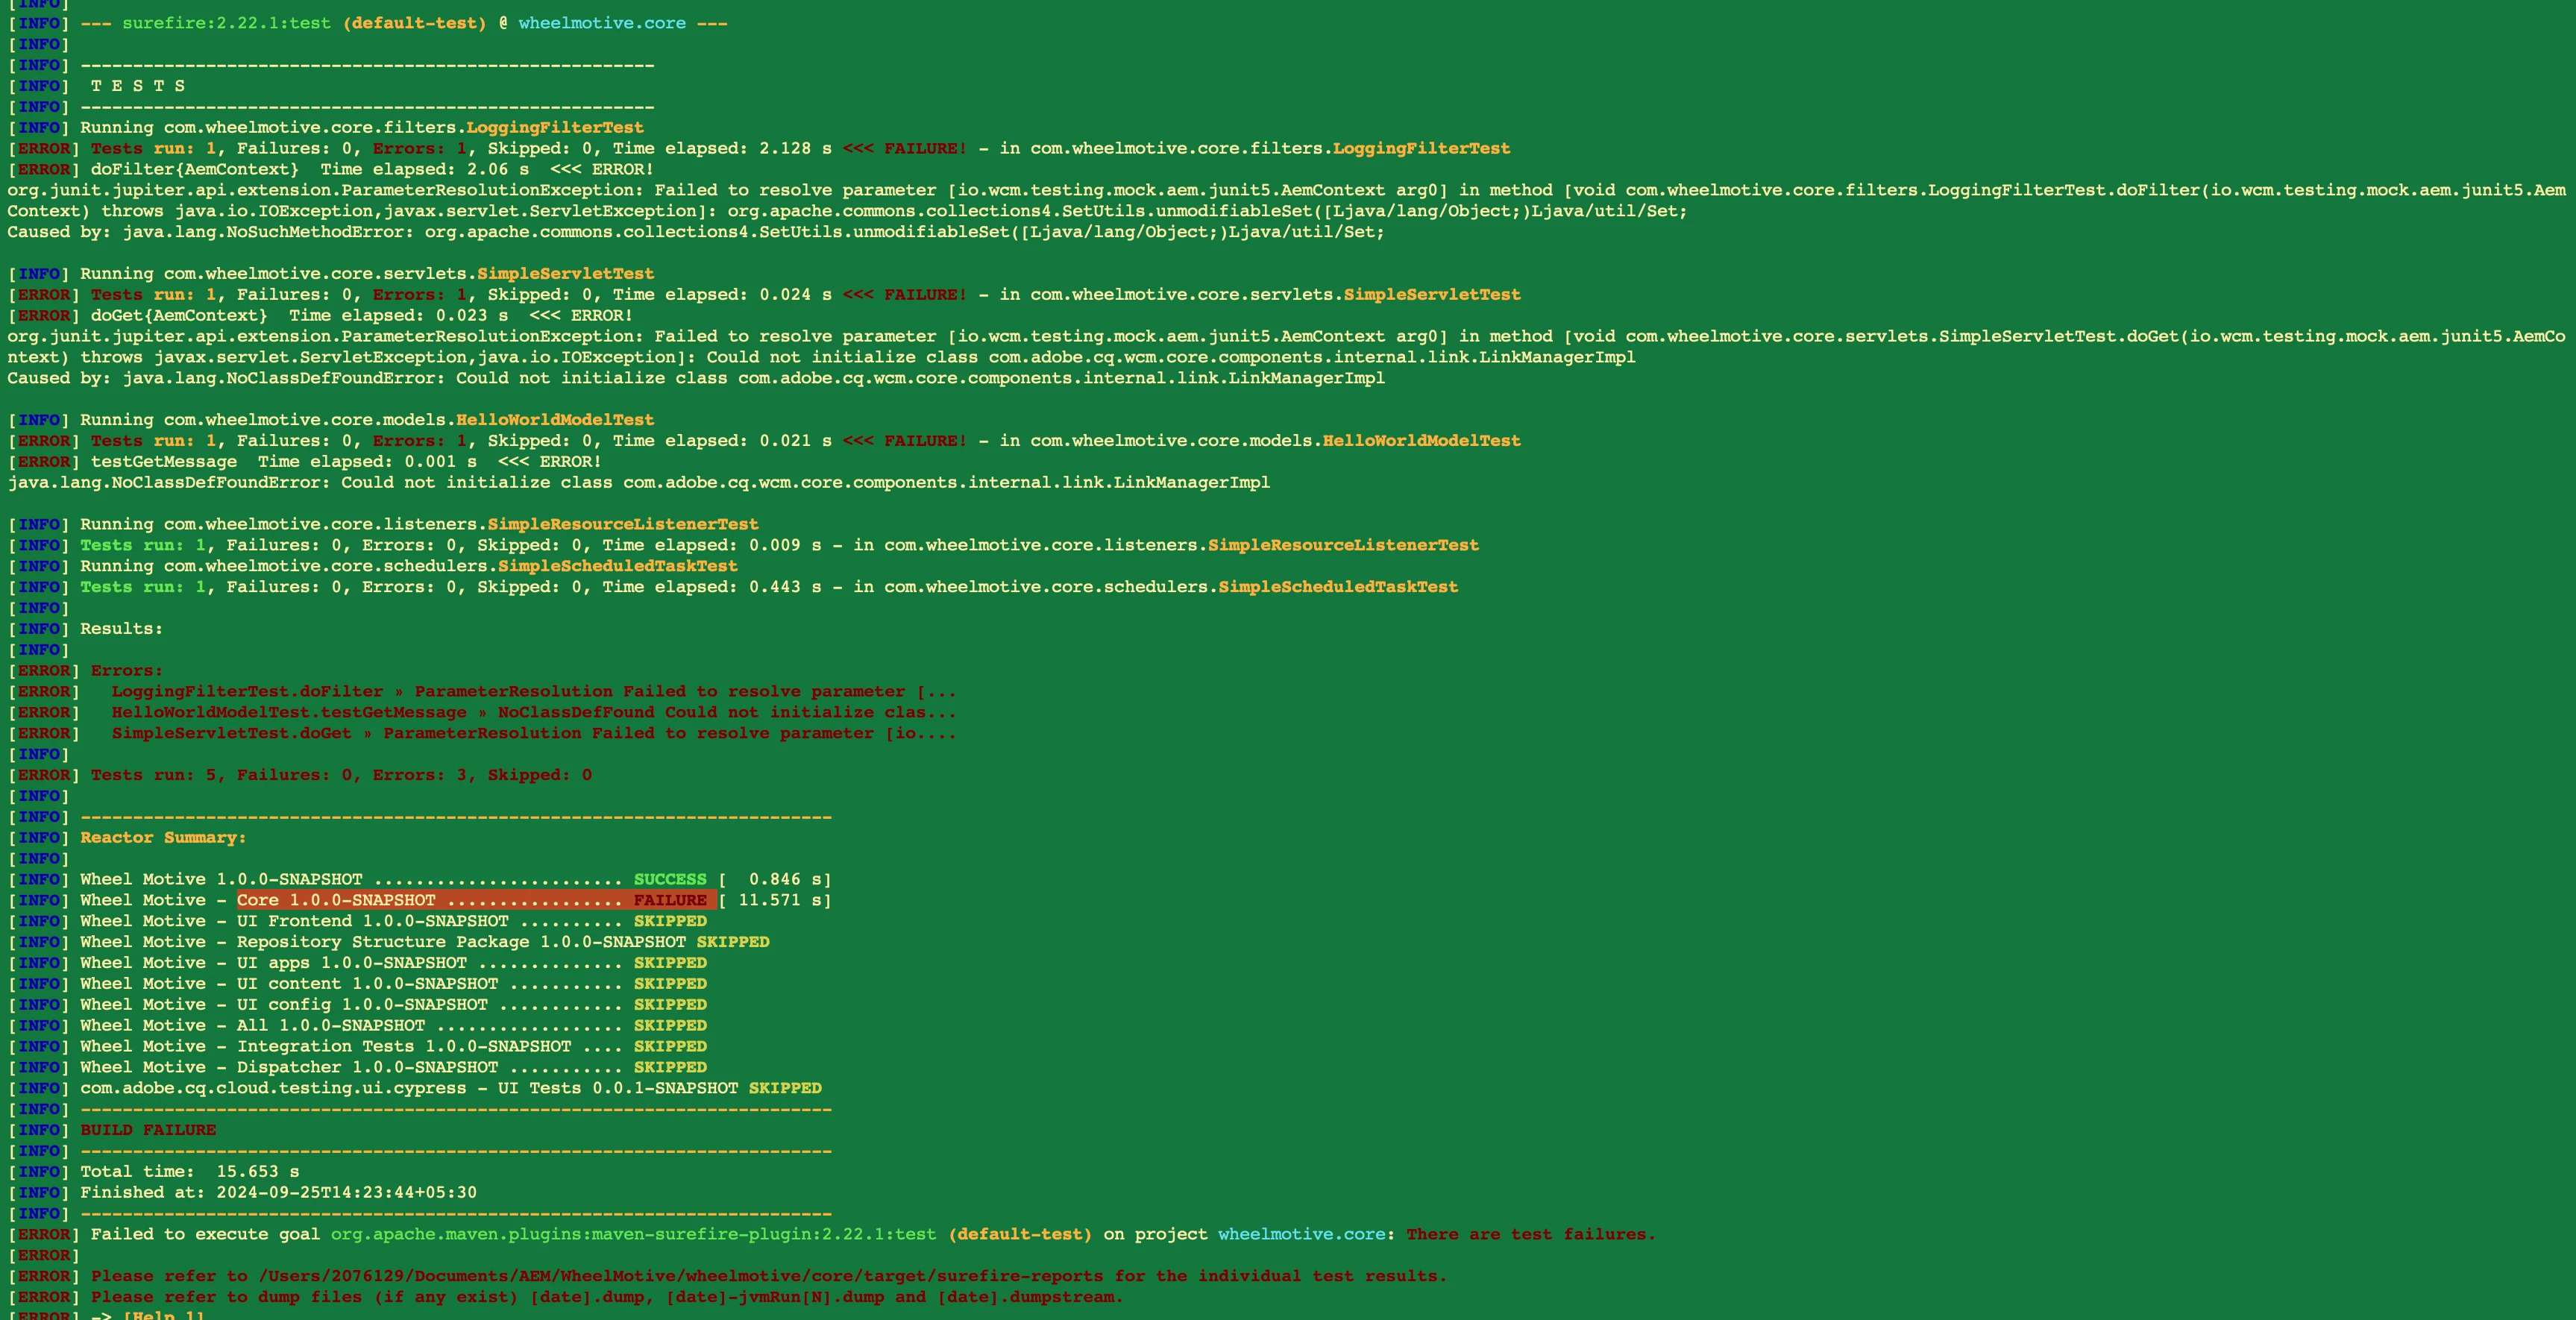Viewport: 2576px width, 1320px height.
Task: Click the highlighted Core 1.0.0-SNAPSHOT FAILURE row
Action: pyautogui.click(x=474, y=901)
